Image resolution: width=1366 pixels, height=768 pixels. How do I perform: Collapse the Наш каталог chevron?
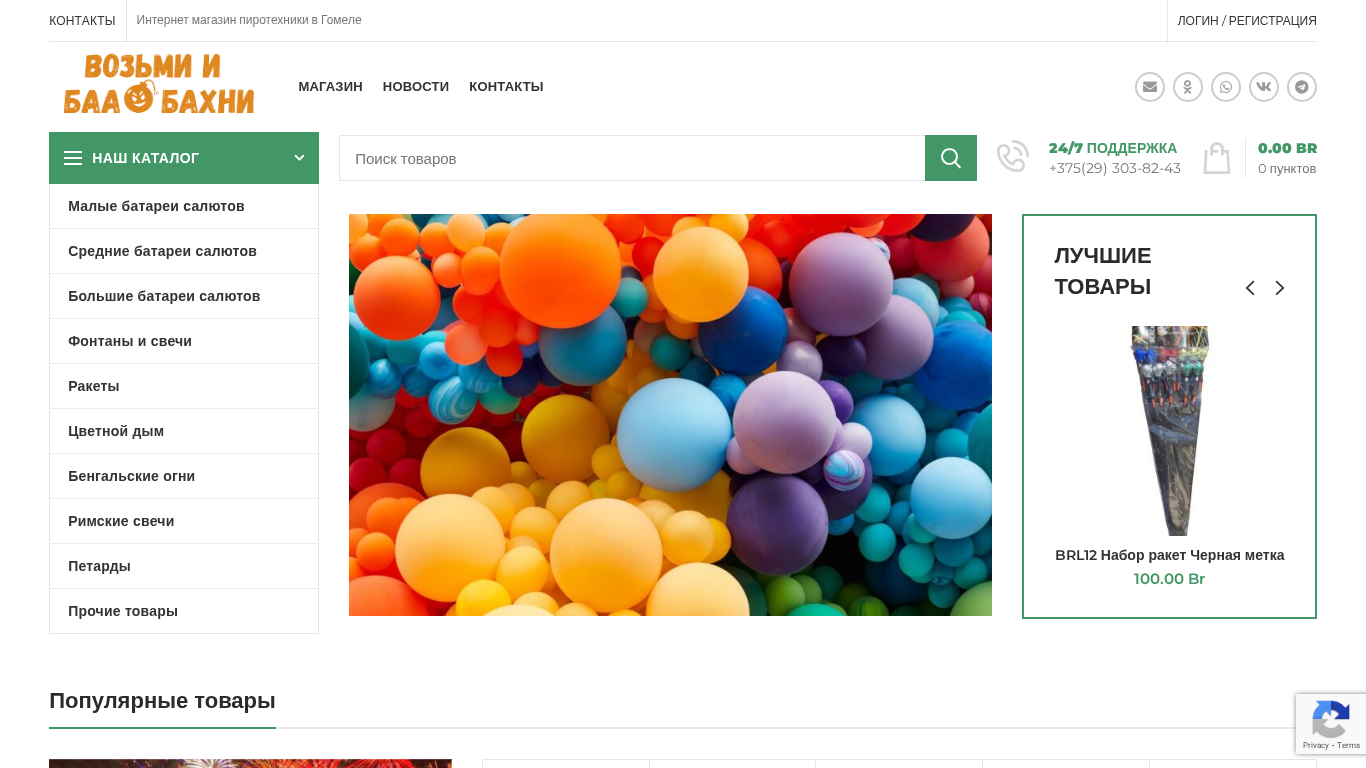point(299,158)
